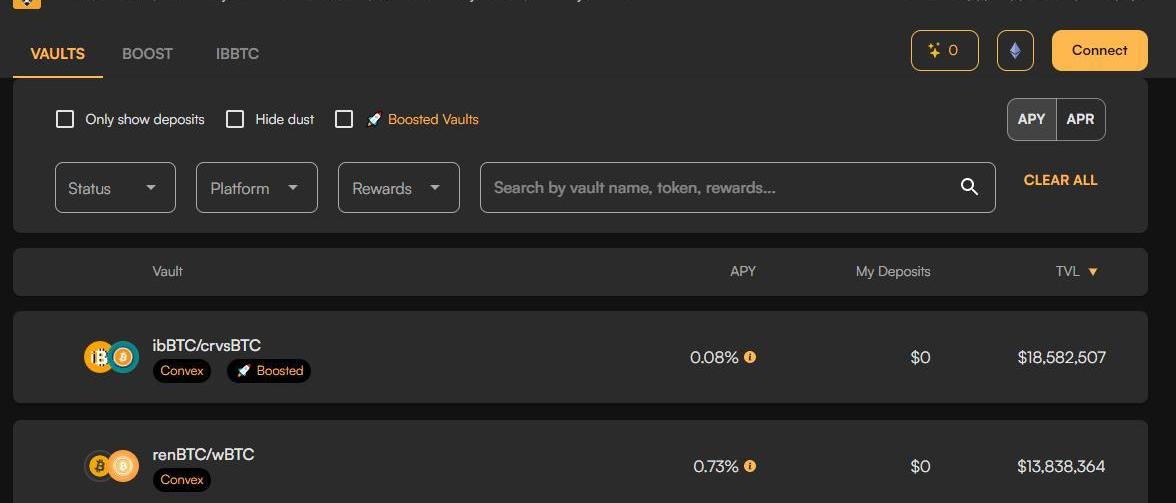
Task: Expand the Platform dropdown filter
Action: tap(256, 188)
